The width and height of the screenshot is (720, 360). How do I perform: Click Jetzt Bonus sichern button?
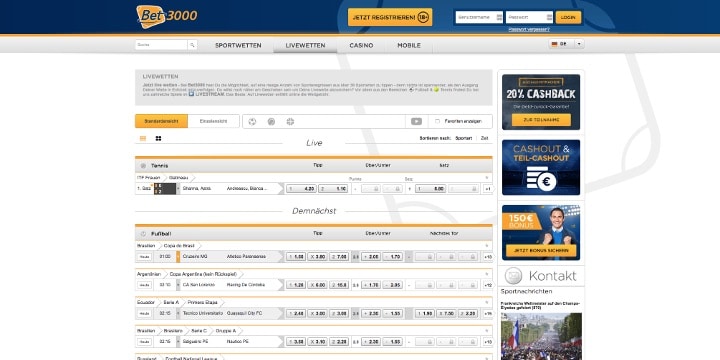pos(541,251)
